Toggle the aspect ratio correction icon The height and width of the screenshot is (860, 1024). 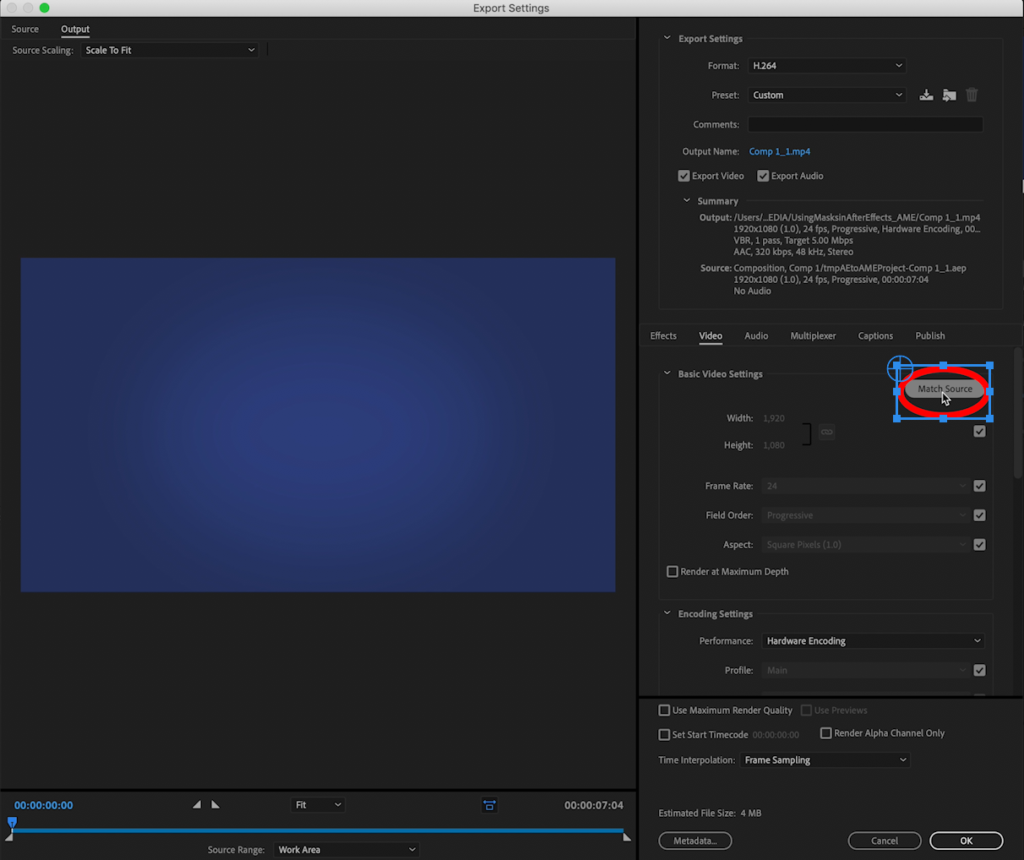[489, 805]
